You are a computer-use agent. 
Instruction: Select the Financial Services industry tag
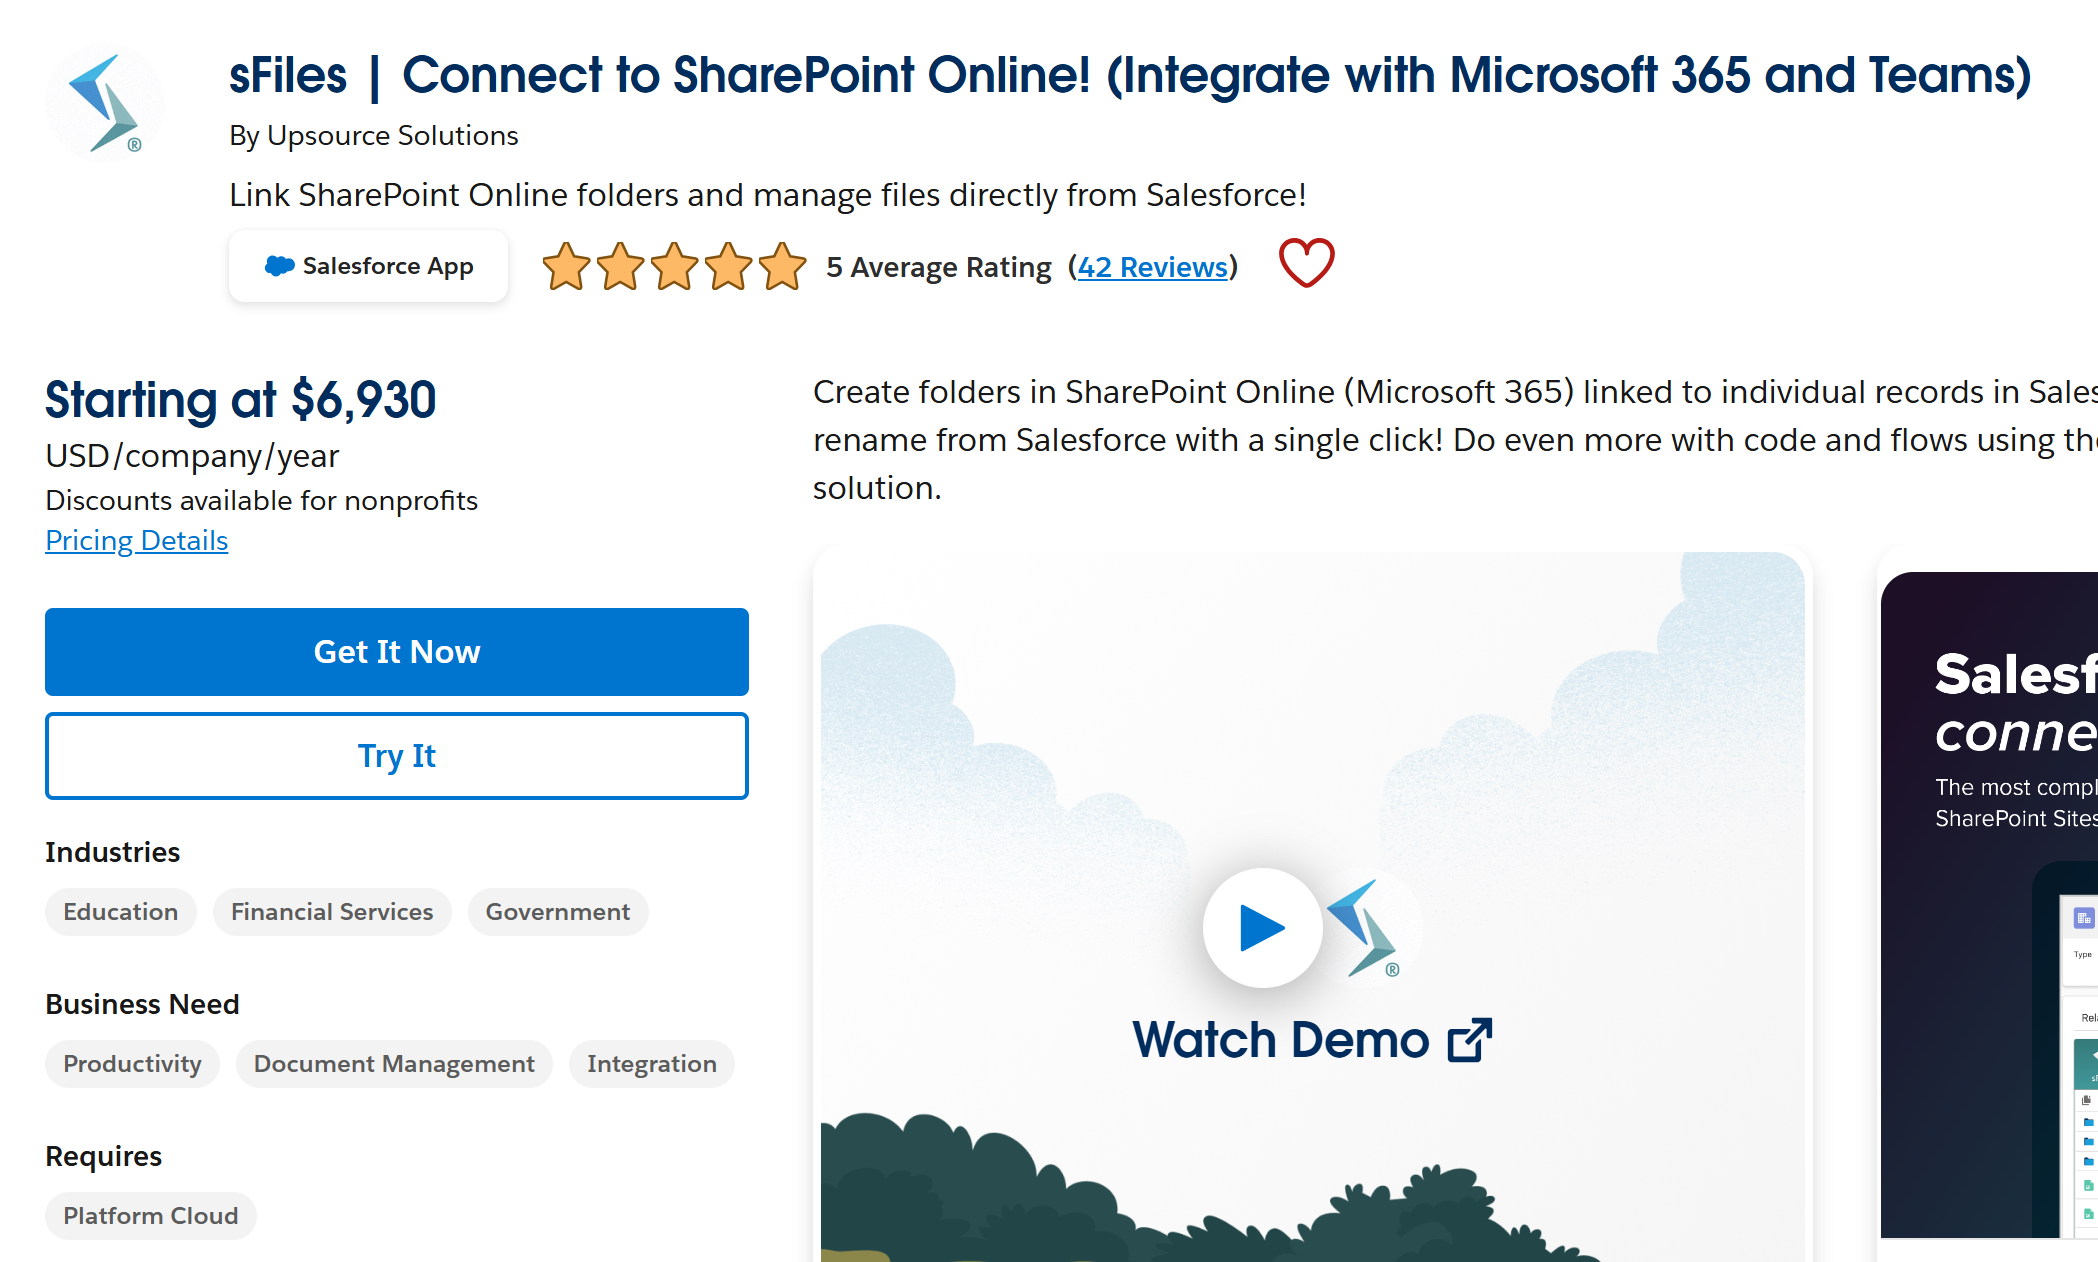click(332, 912)
